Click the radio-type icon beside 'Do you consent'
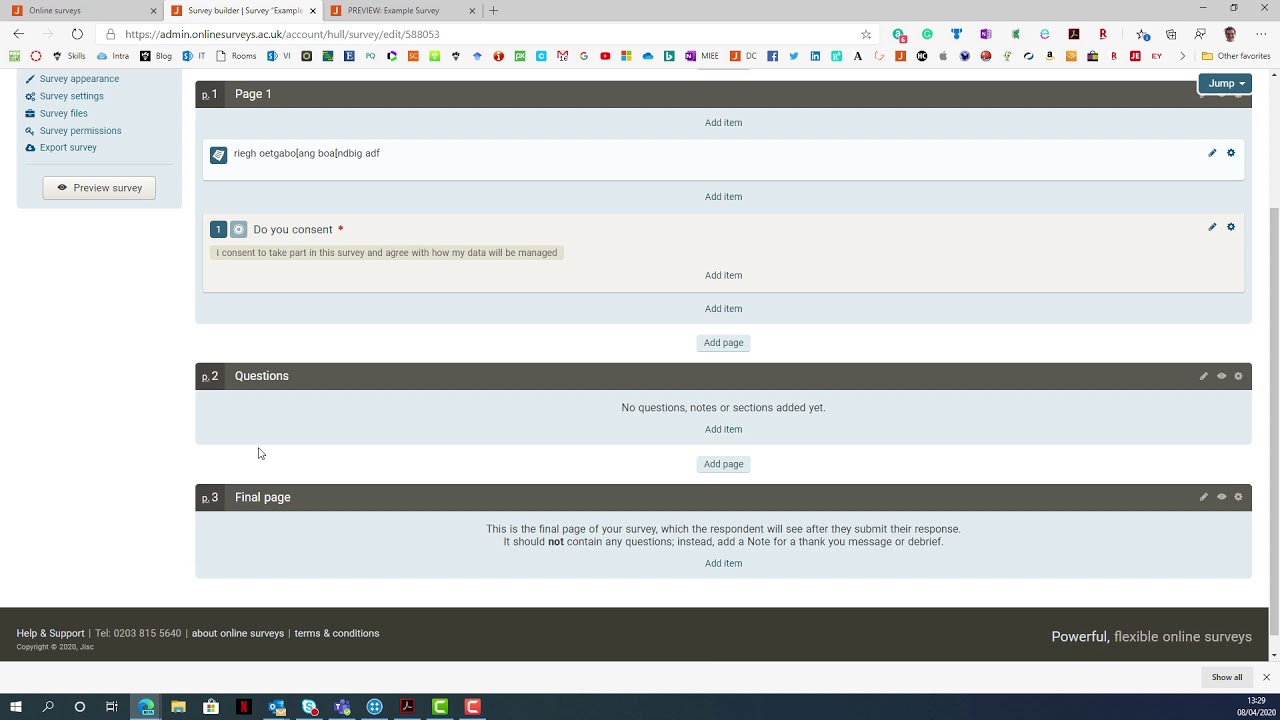Screen dimensions: 1280x720 tap(239, 230)
